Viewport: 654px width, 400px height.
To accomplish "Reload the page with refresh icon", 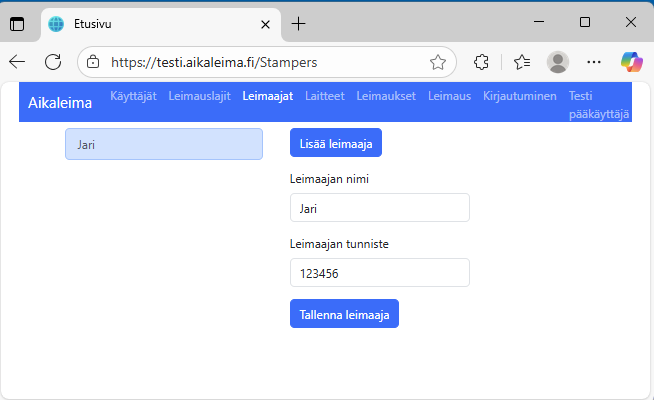I will click(x=53, y=62).
